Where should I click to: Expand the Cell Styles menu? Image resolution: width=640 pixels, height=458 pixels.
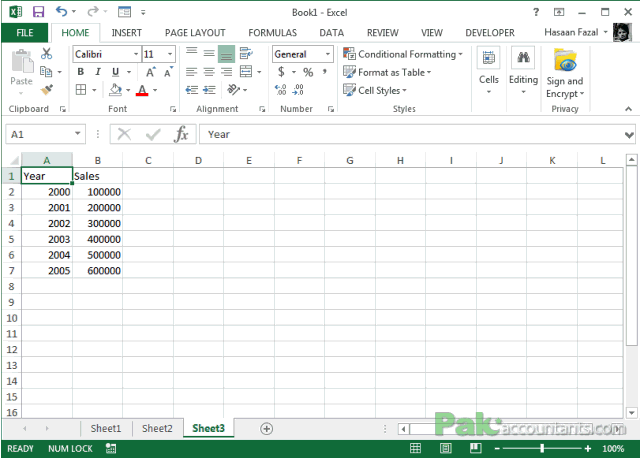pos(375,90)
